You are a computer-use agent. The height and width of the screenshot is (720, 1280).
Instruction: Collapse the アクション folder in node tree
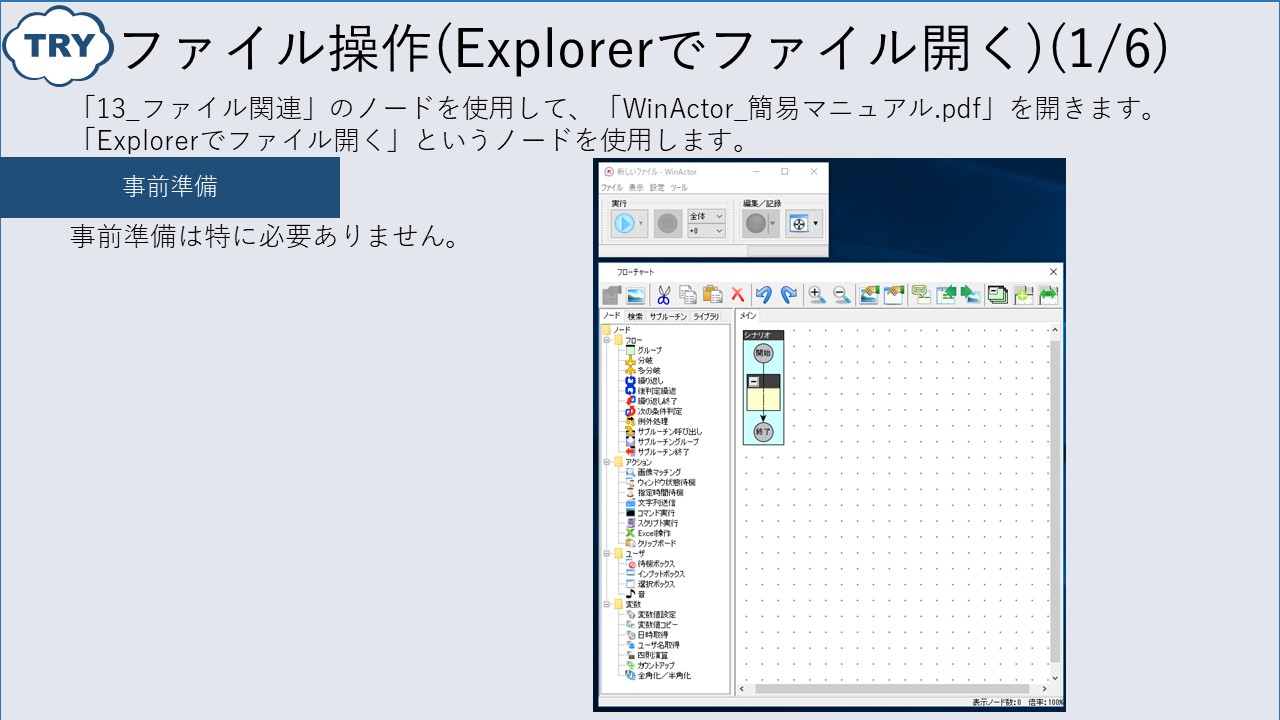(606, 462)
